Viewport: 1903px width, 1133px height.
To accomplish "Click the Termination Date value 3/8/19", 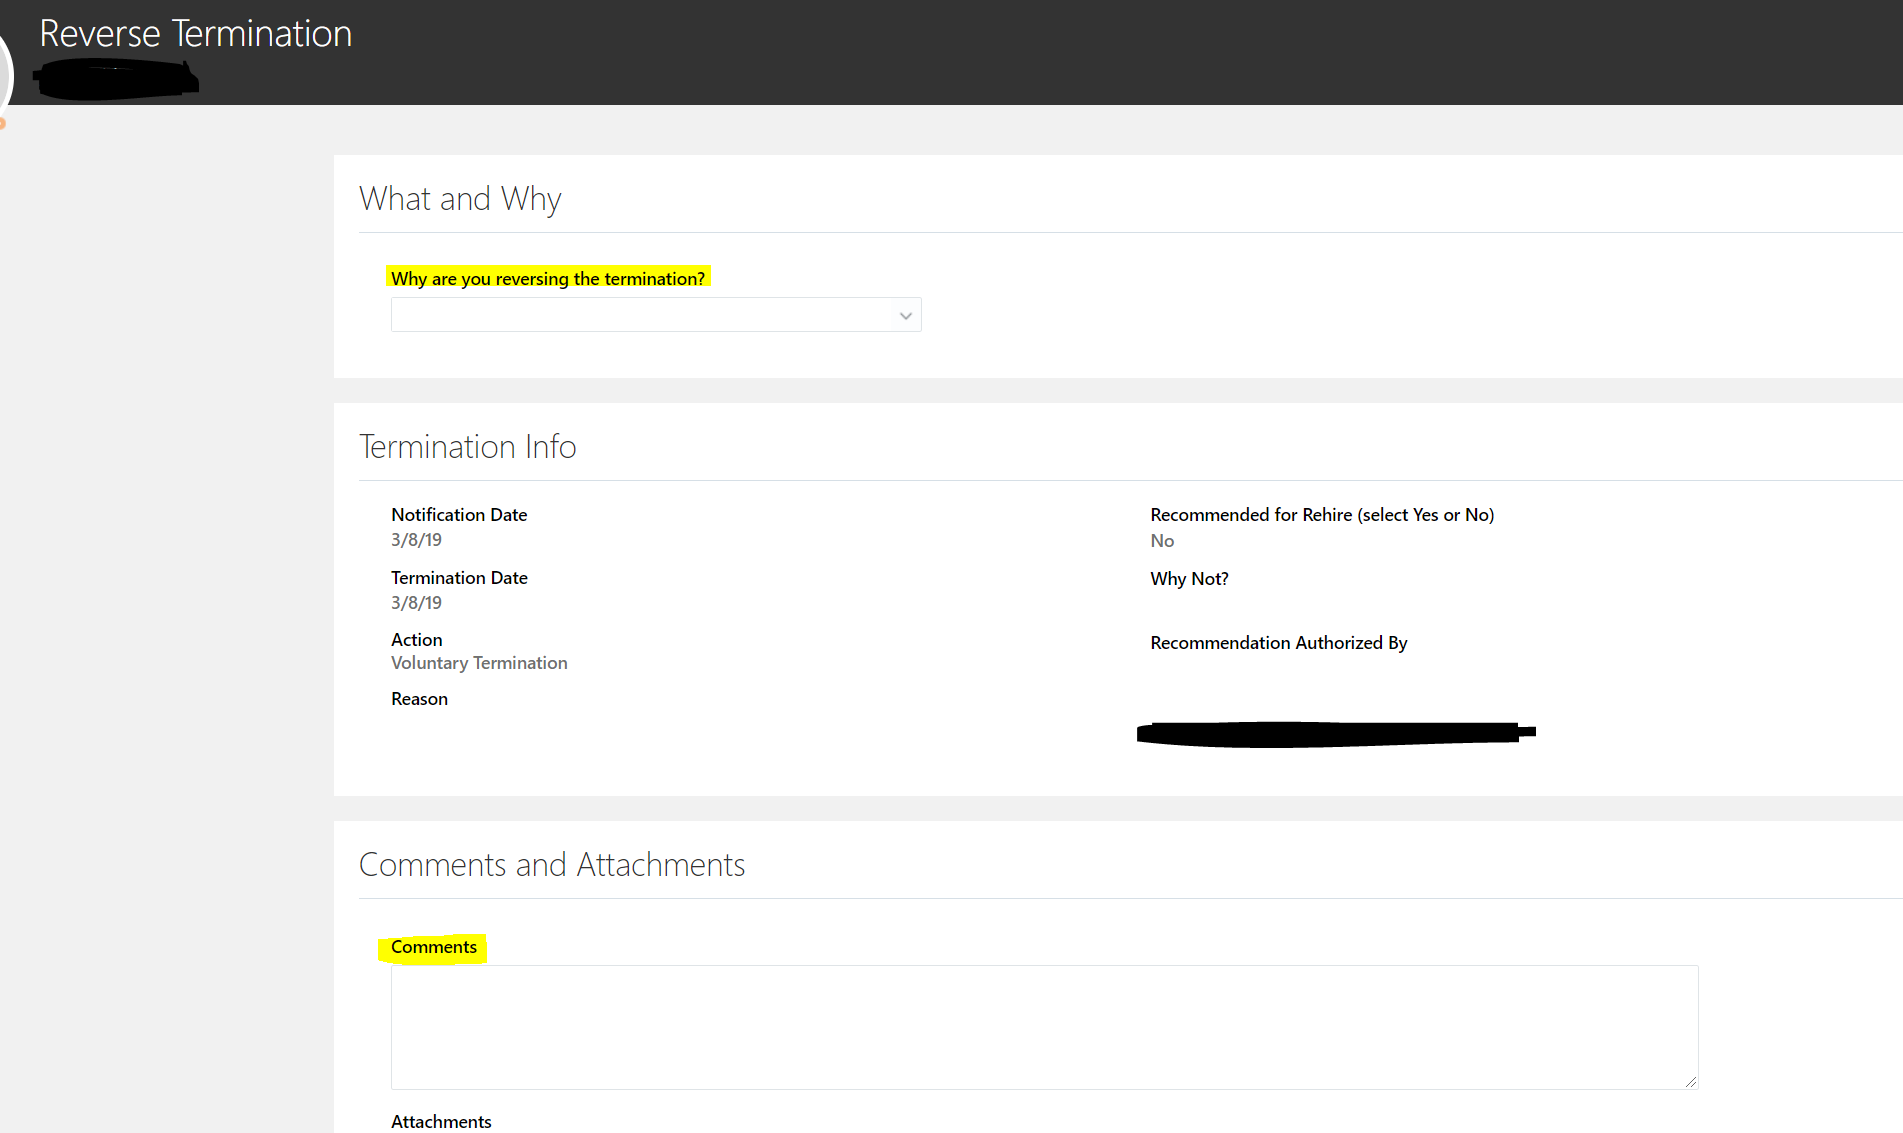I will click(x=416, y=602).
